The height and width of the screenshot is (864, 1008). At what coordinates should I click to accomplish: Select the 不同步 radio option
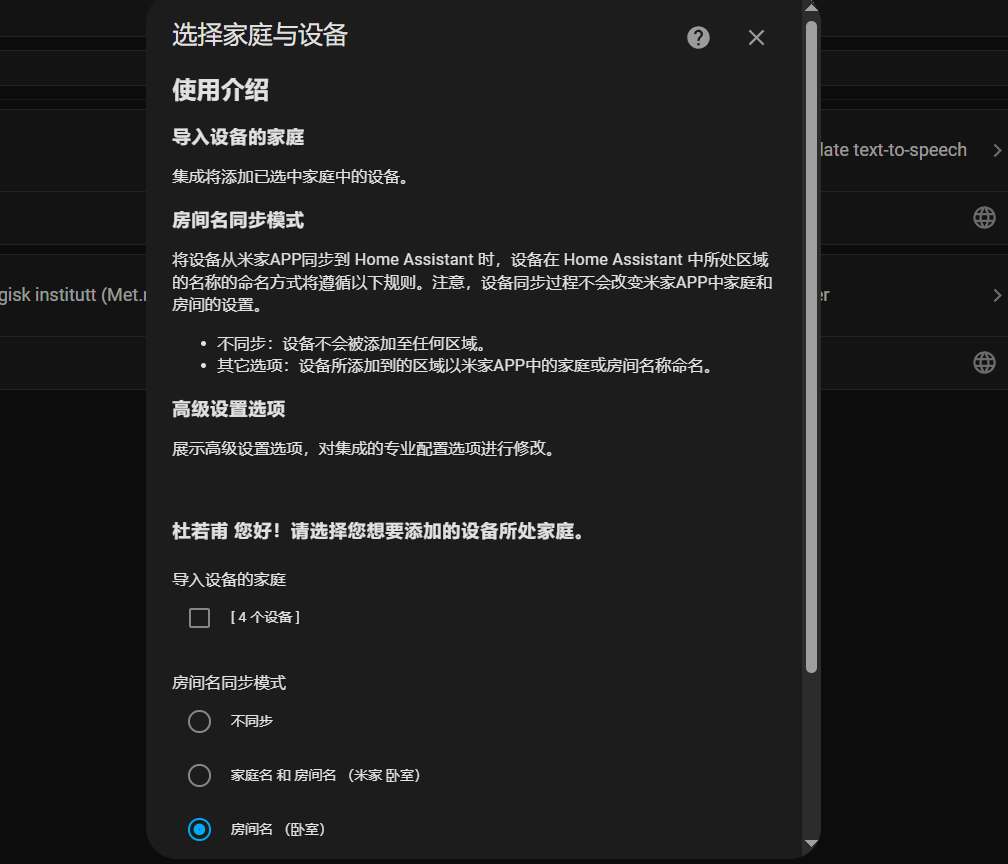(200, 721)
